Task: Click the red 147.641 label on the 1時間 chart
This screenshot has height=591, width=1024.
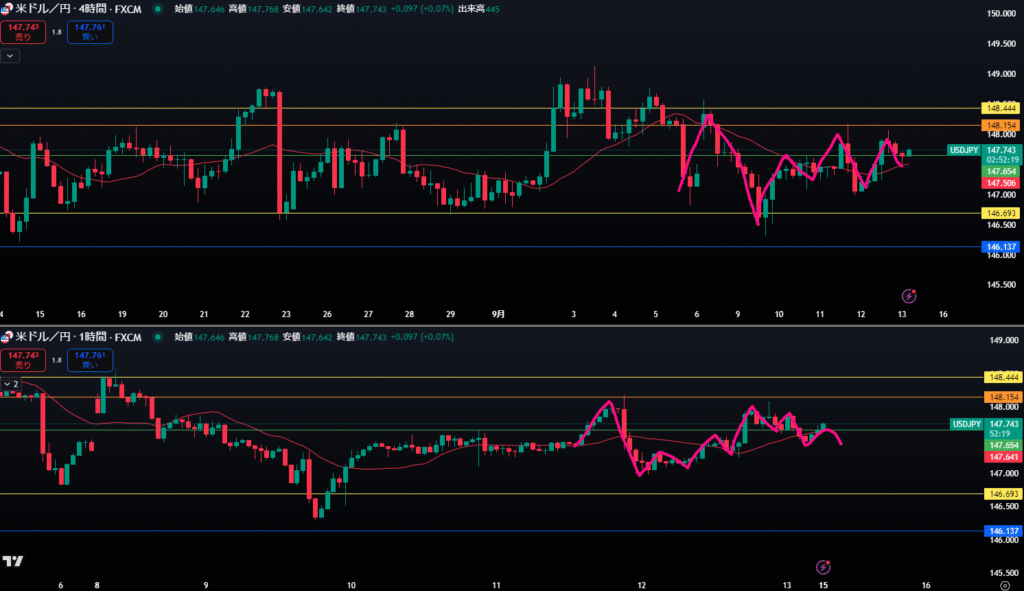Action: tap(1003, 457)
